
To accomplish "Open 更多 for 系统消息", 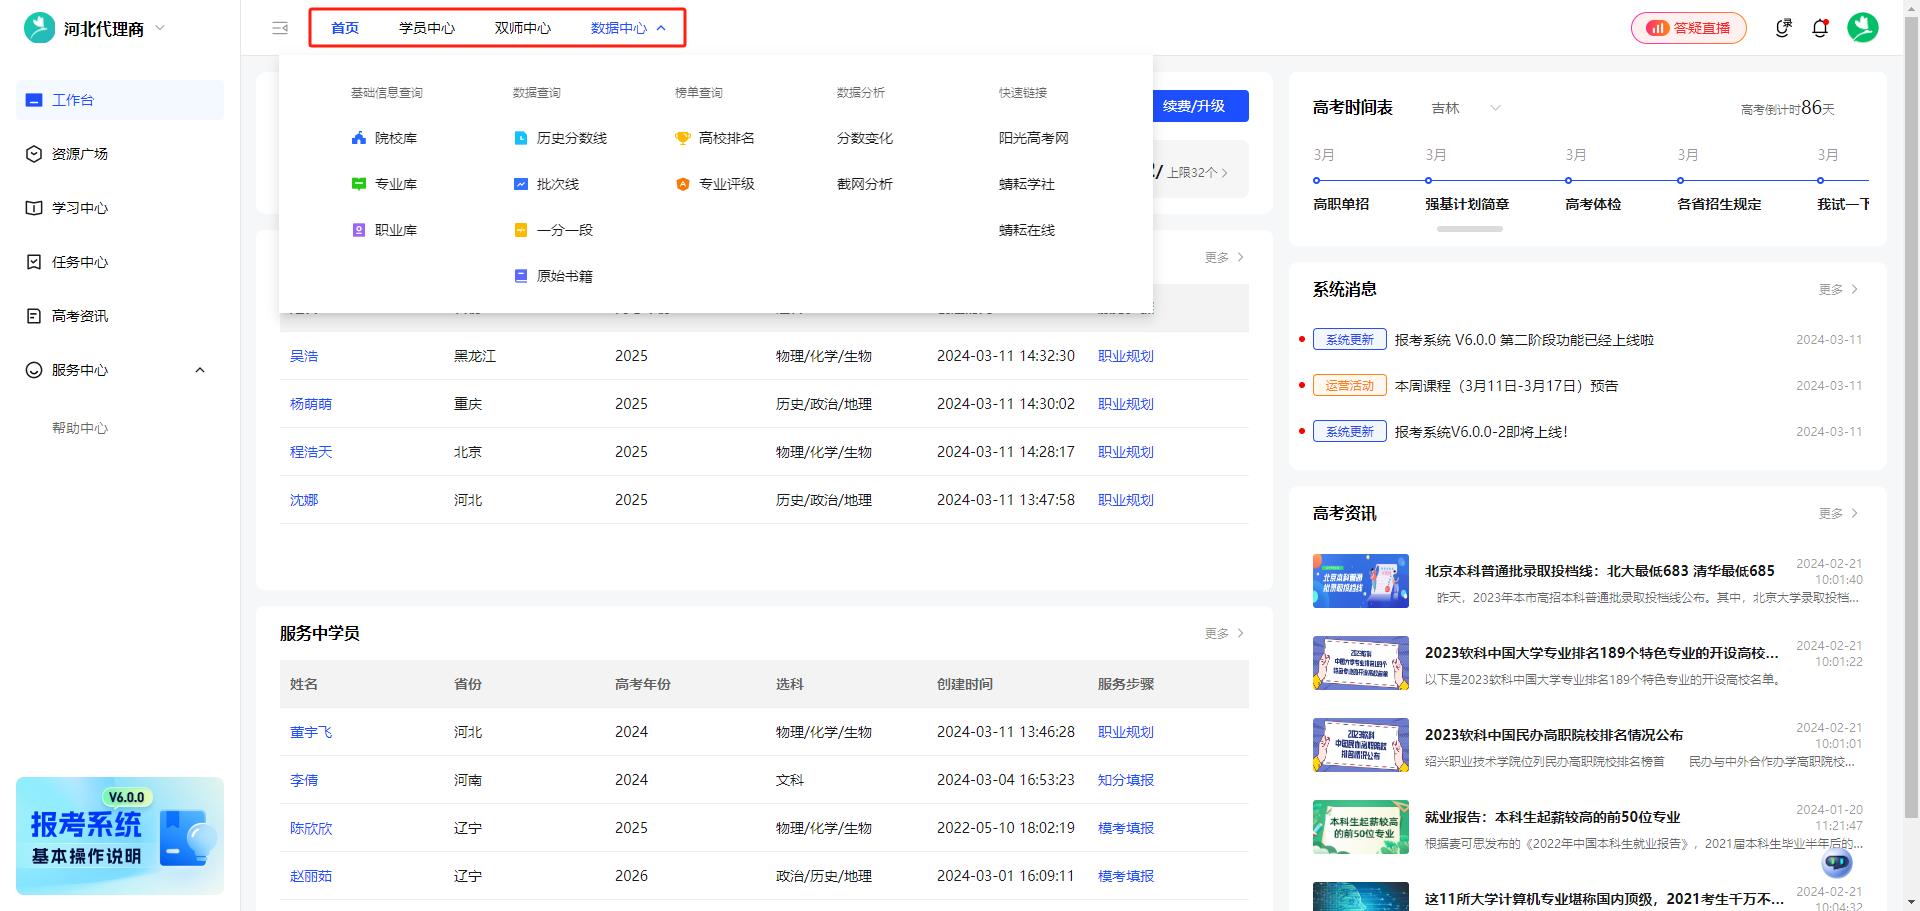I will [x=1838, y=289].
